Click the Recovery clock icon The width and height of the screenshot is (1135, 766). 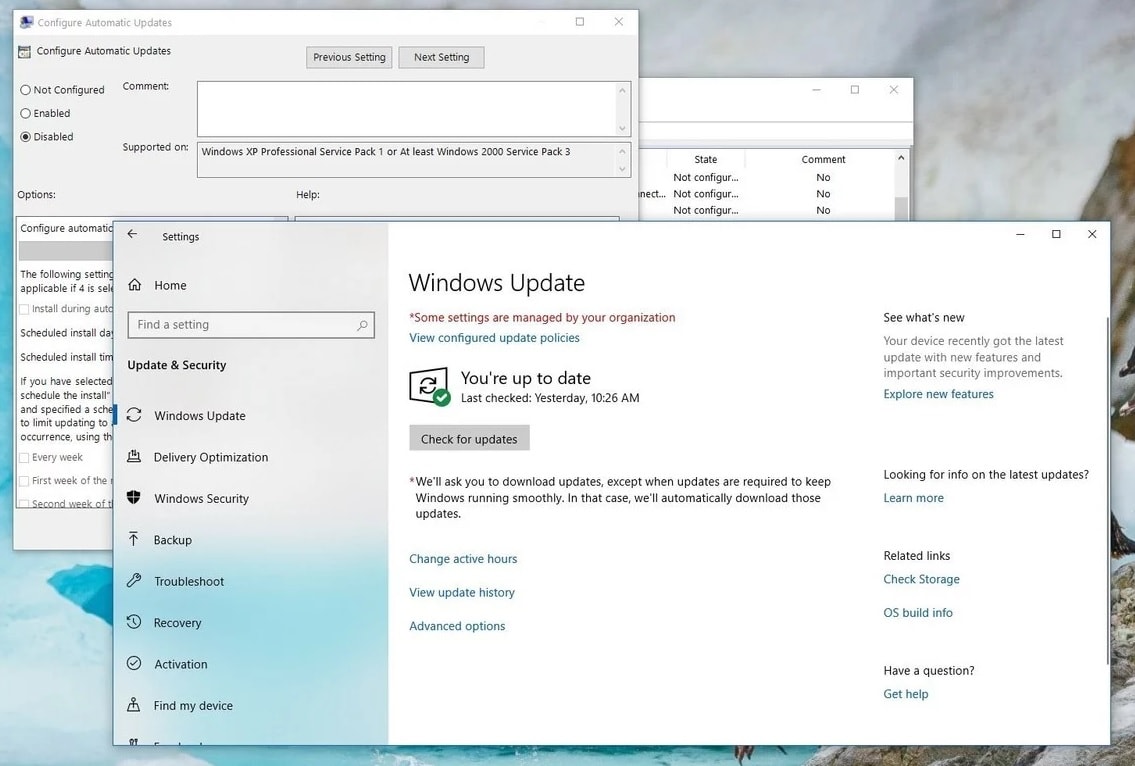(x=134, y=622)
